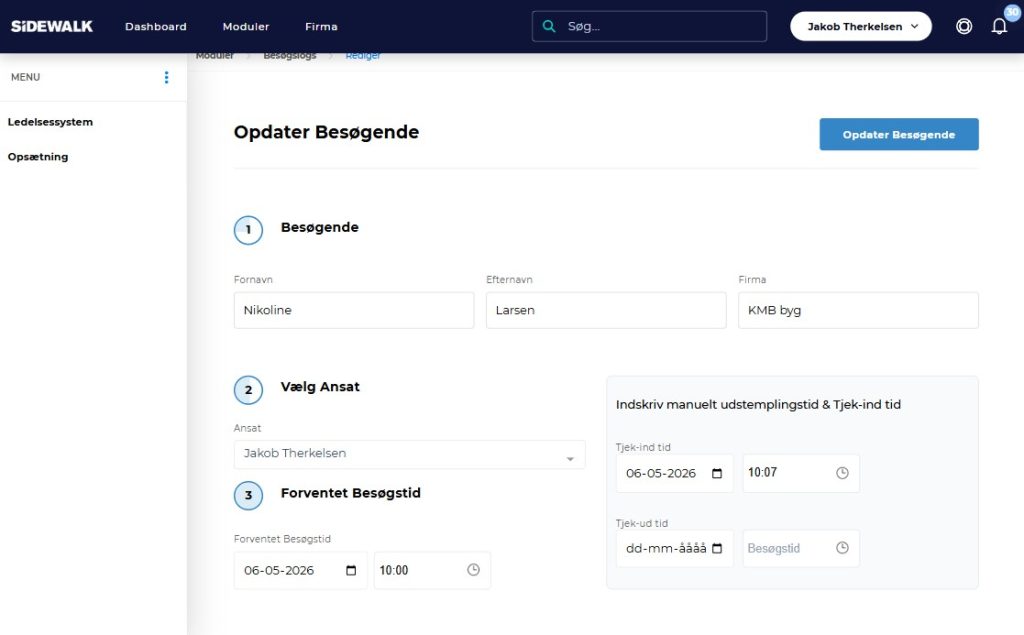Open clock picker for Tjek-ud time

click(842, 548)
